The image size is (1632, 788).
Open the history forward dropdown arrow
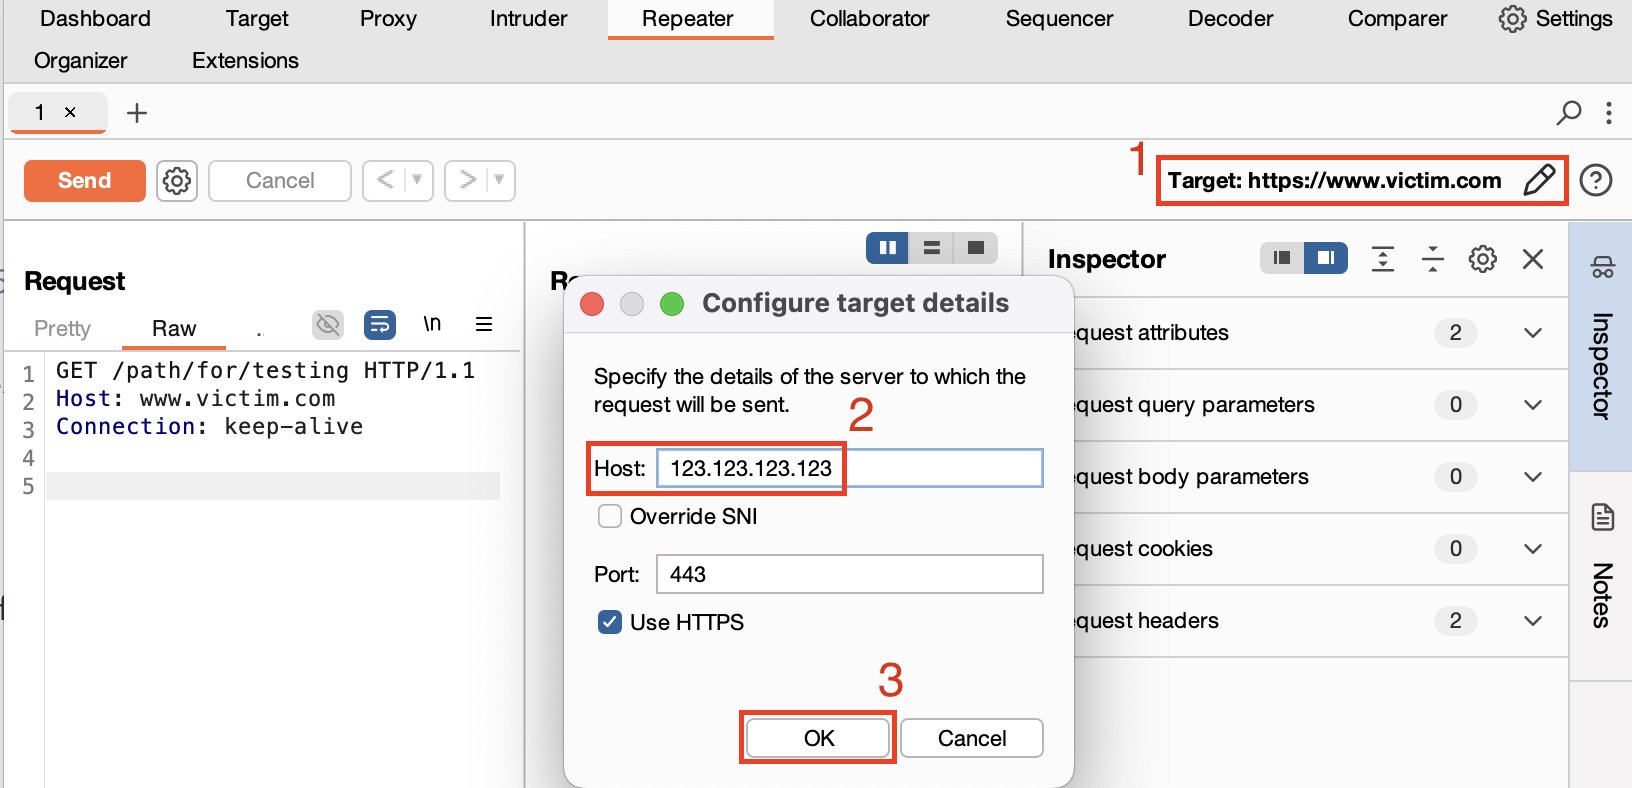pos(499,180)
